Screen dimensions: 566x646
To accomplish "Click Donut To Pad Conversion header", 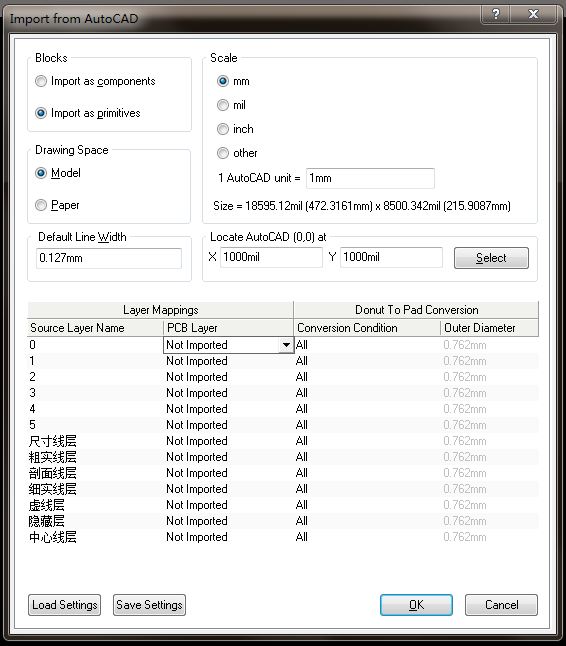I will tap(416, 310).
